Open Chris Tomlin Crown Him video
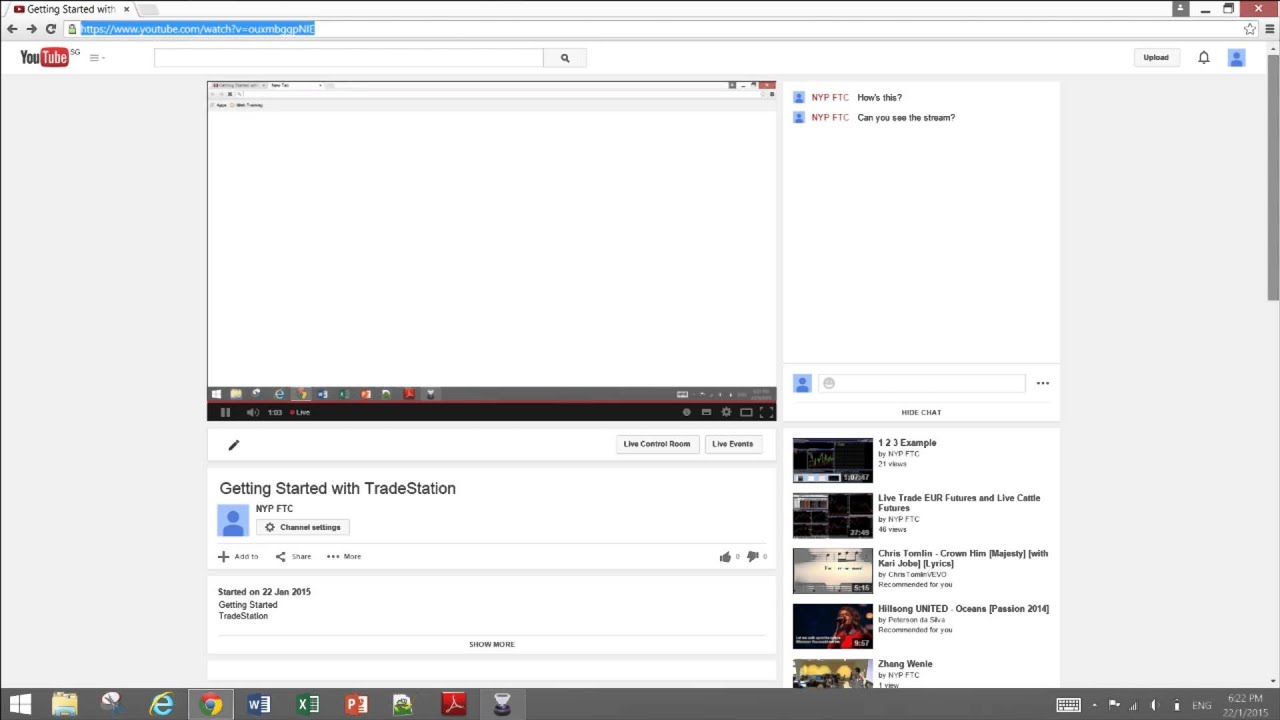 pos(963,558)
